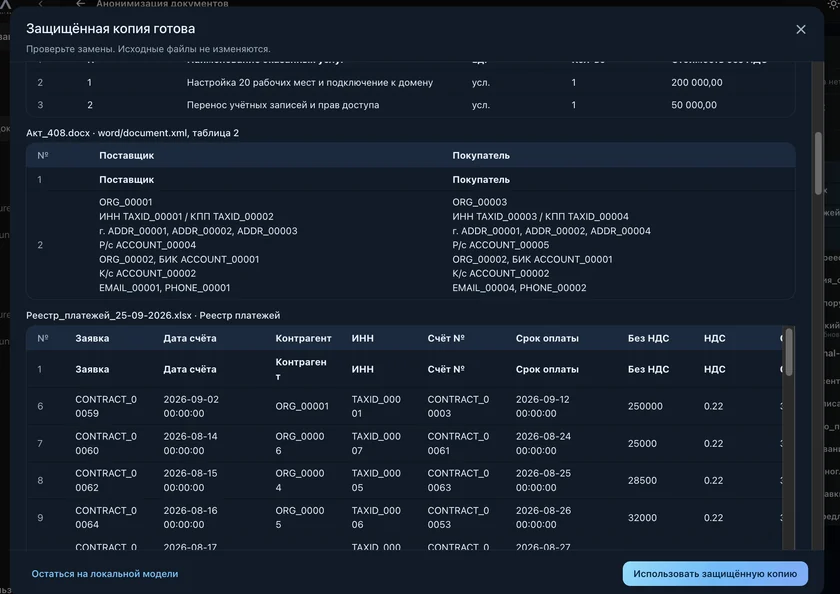Click the CONTRACT_00060 request cell
The width and height of the screenshot is (840, 594).
click(x=106, y=443)
